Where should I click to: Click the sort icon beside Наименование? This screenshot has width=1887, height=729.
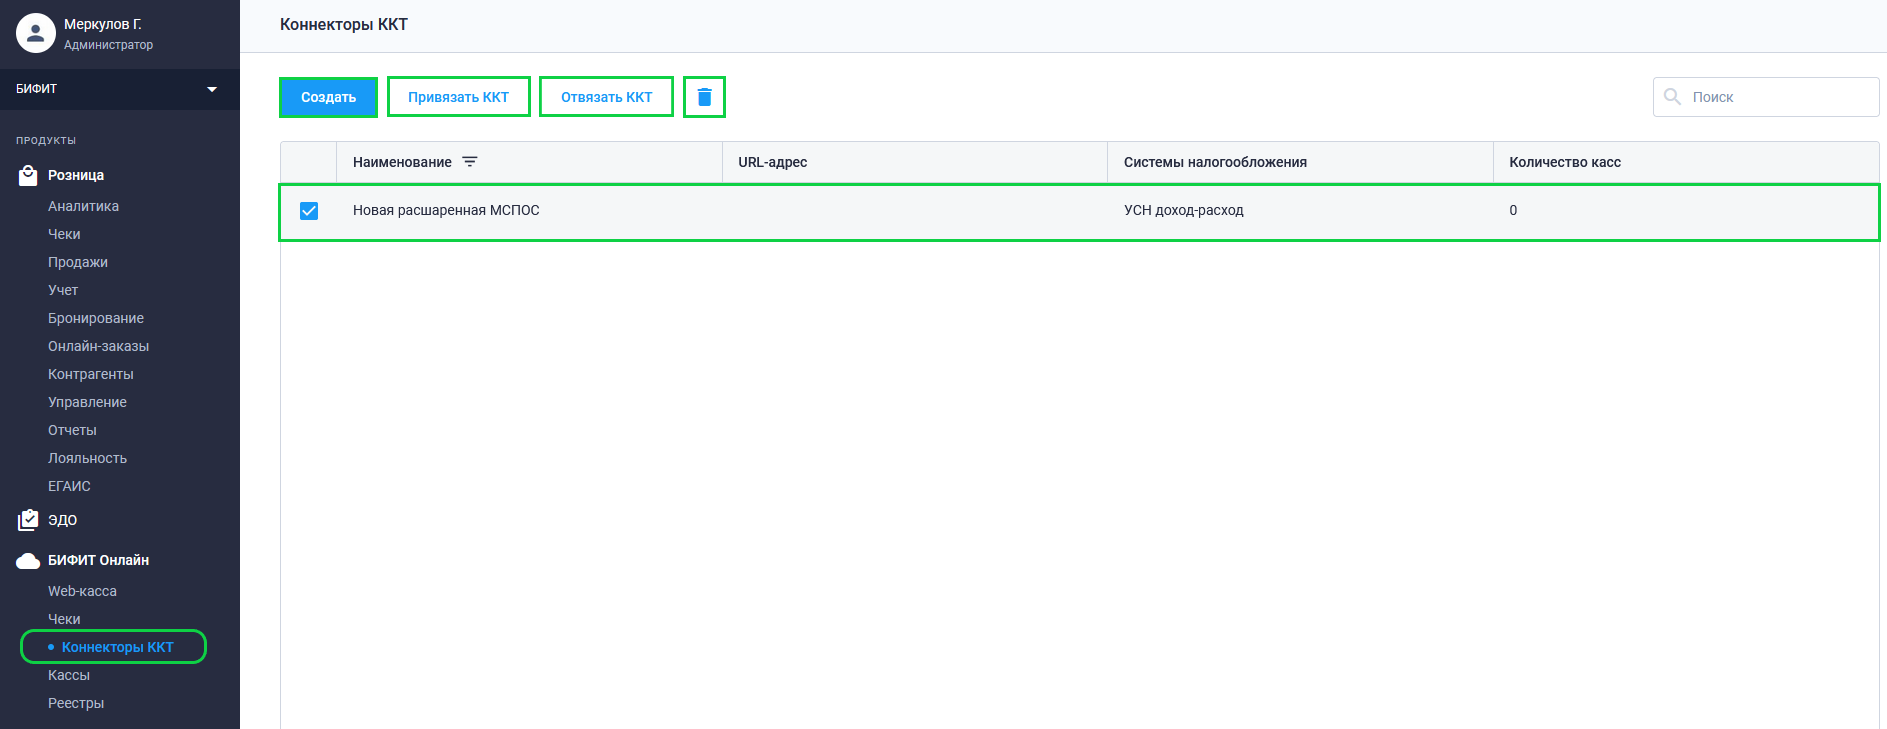(x=470, y=162)
